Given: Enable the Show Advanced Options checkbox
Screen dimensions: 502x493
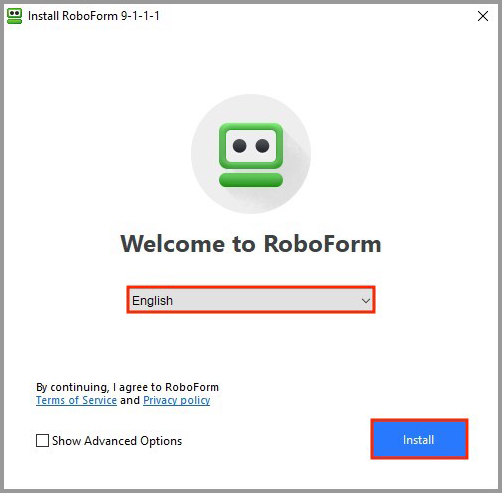Looking at the screenshot, I should coord(42,440).
